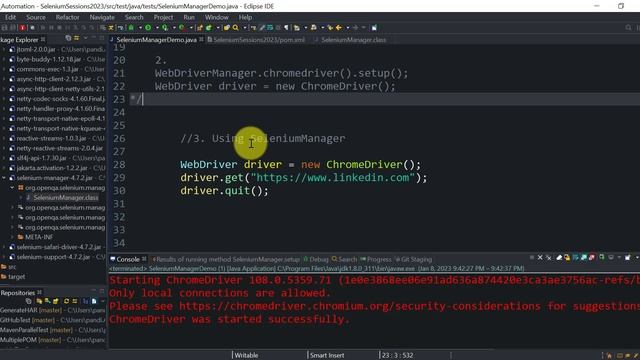
Task: Open the Project menu
Action: [x=163, y=17]
